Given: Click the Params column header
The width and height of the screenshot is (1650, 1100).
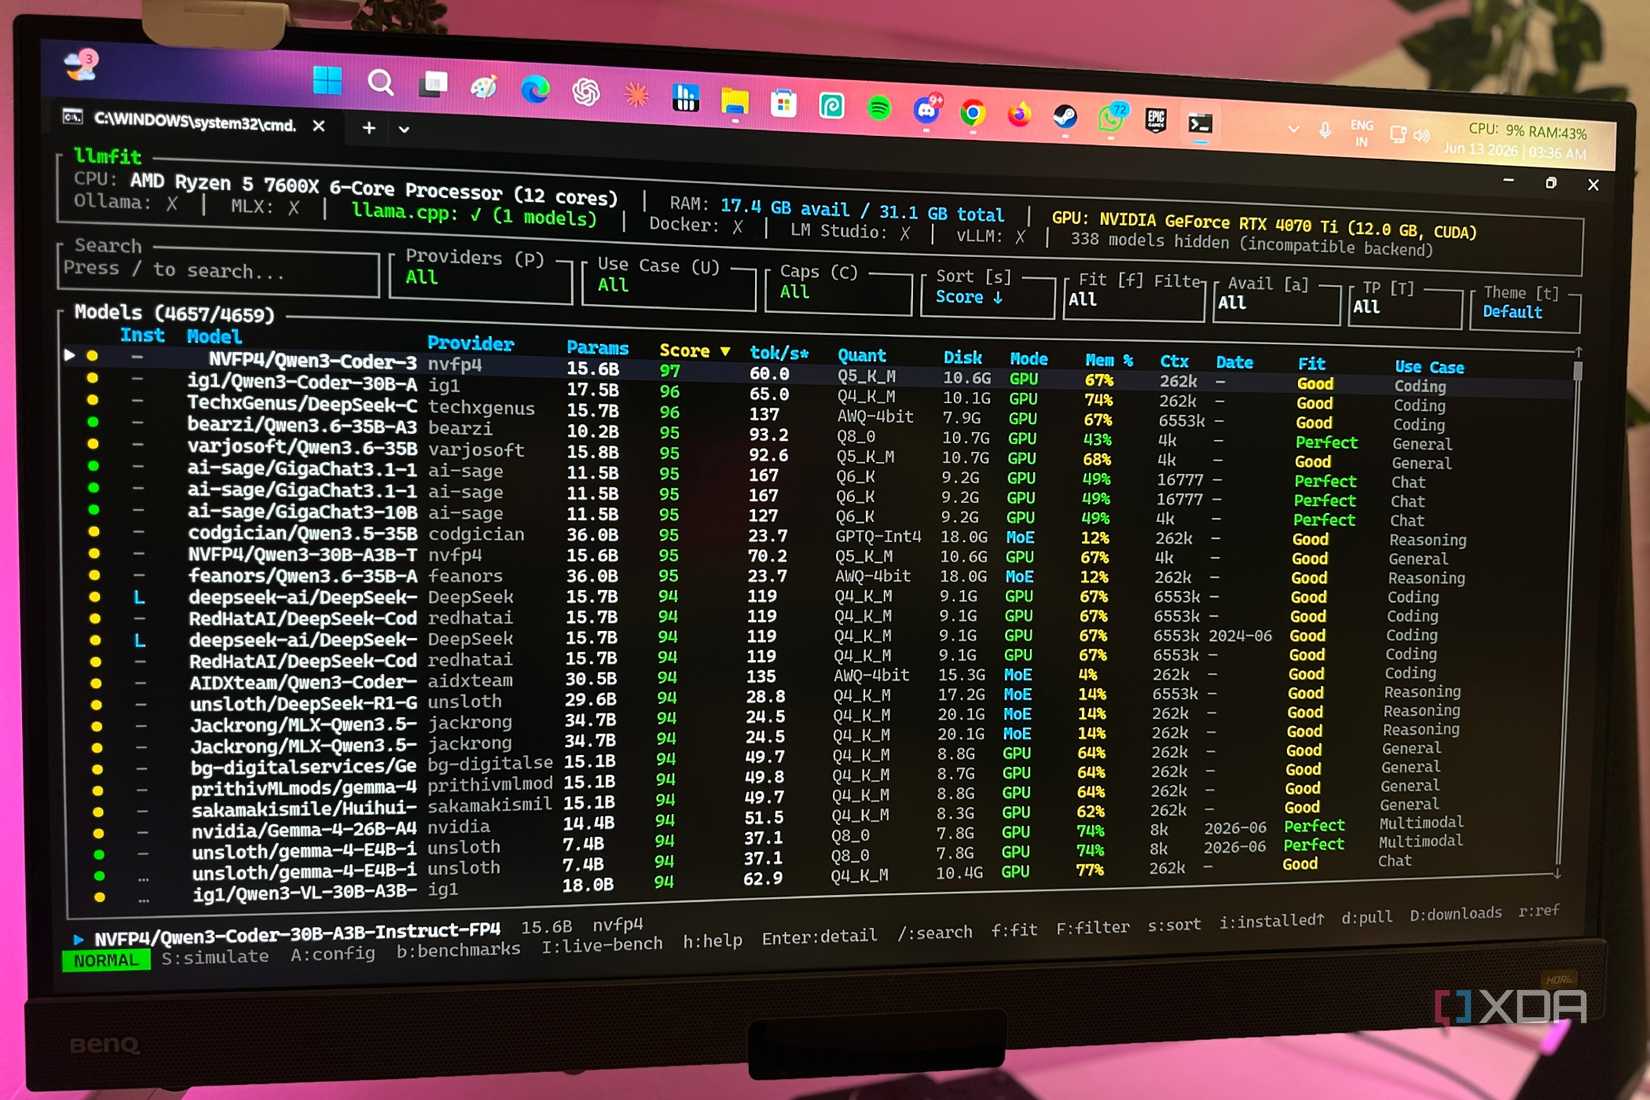Looking at the screenshot, I should 597,348.
